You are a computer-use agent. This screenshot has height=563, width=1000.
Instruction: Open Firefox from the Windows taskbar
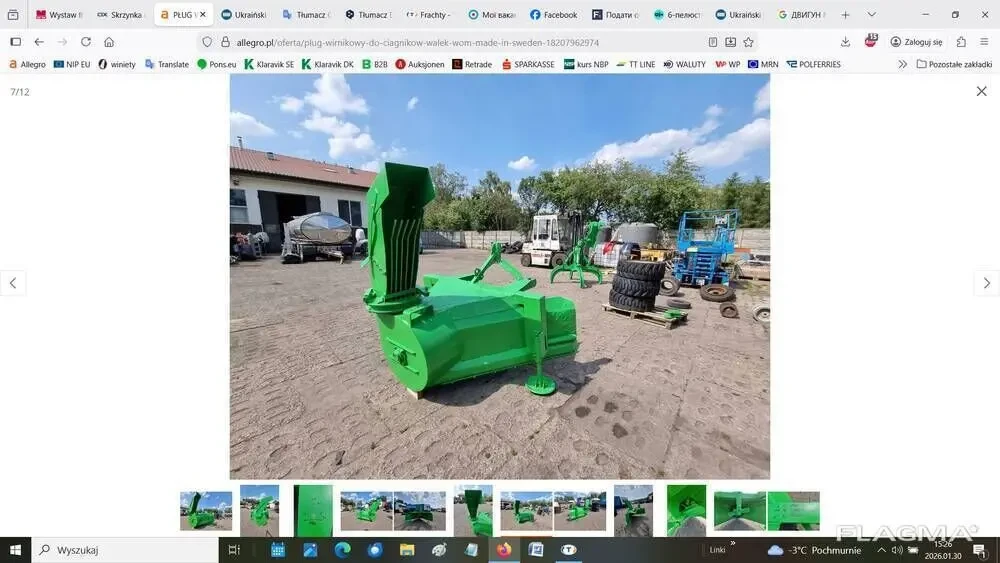click(x=503, y=550)
